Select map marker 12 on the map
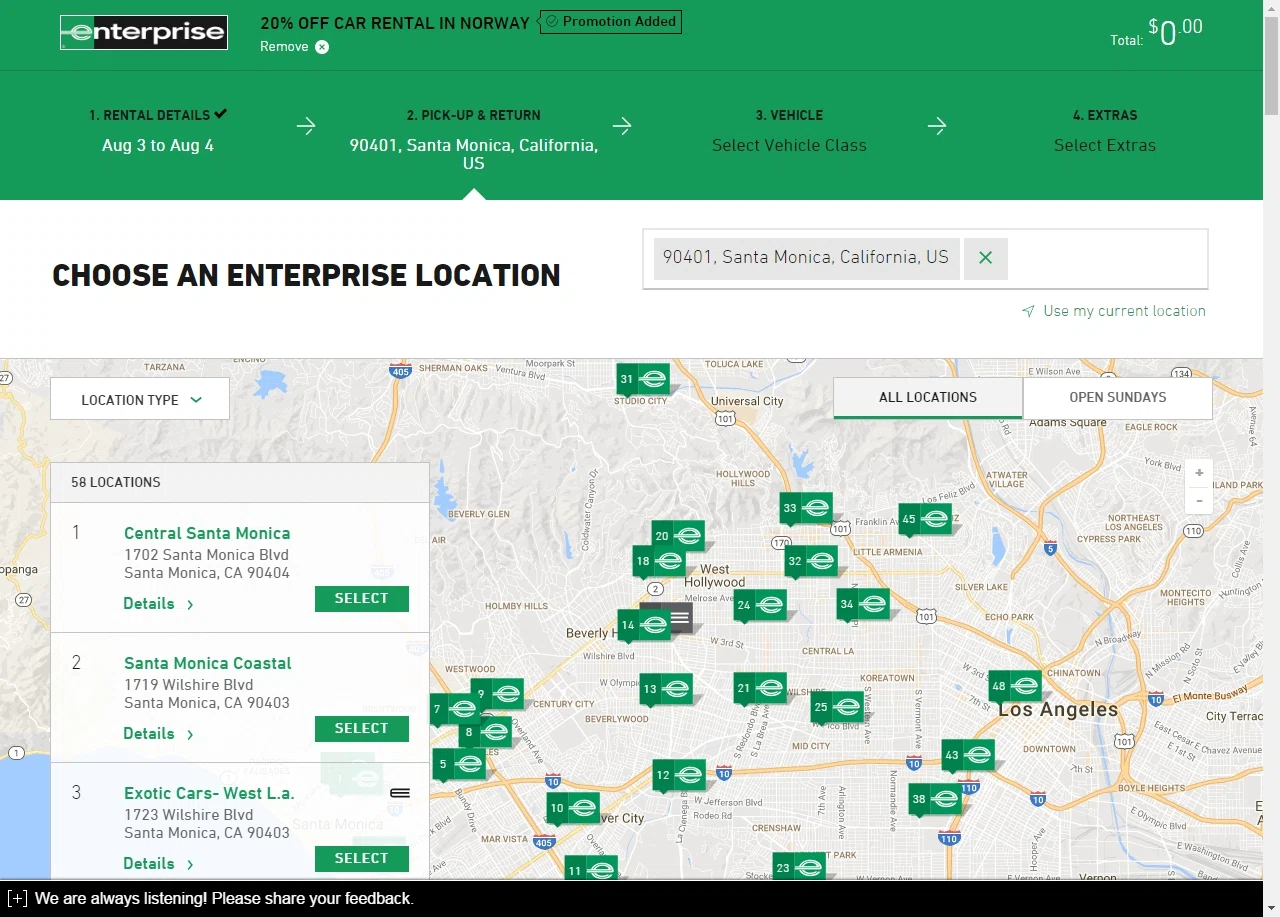 coord(679,775)
